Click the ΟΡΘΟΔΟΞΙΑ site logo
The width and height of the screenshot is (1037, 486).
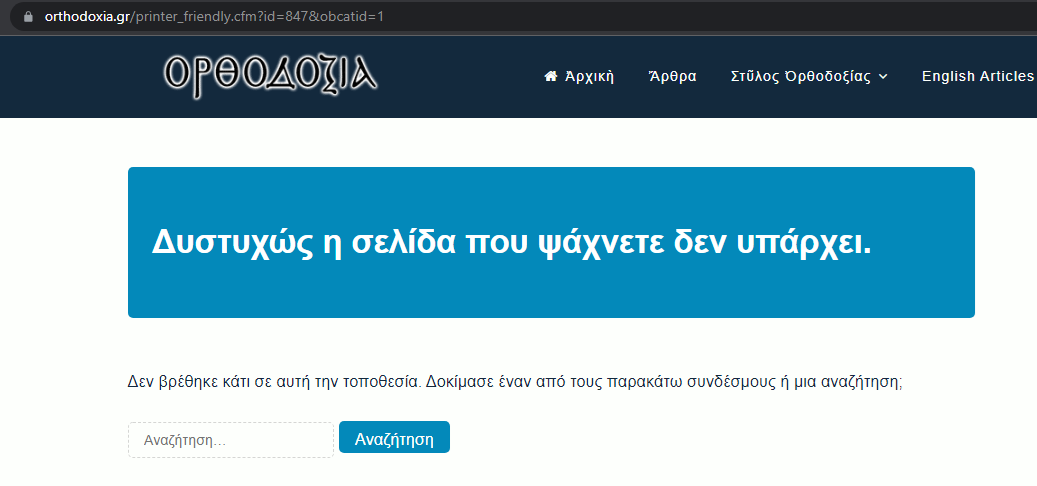270,74
